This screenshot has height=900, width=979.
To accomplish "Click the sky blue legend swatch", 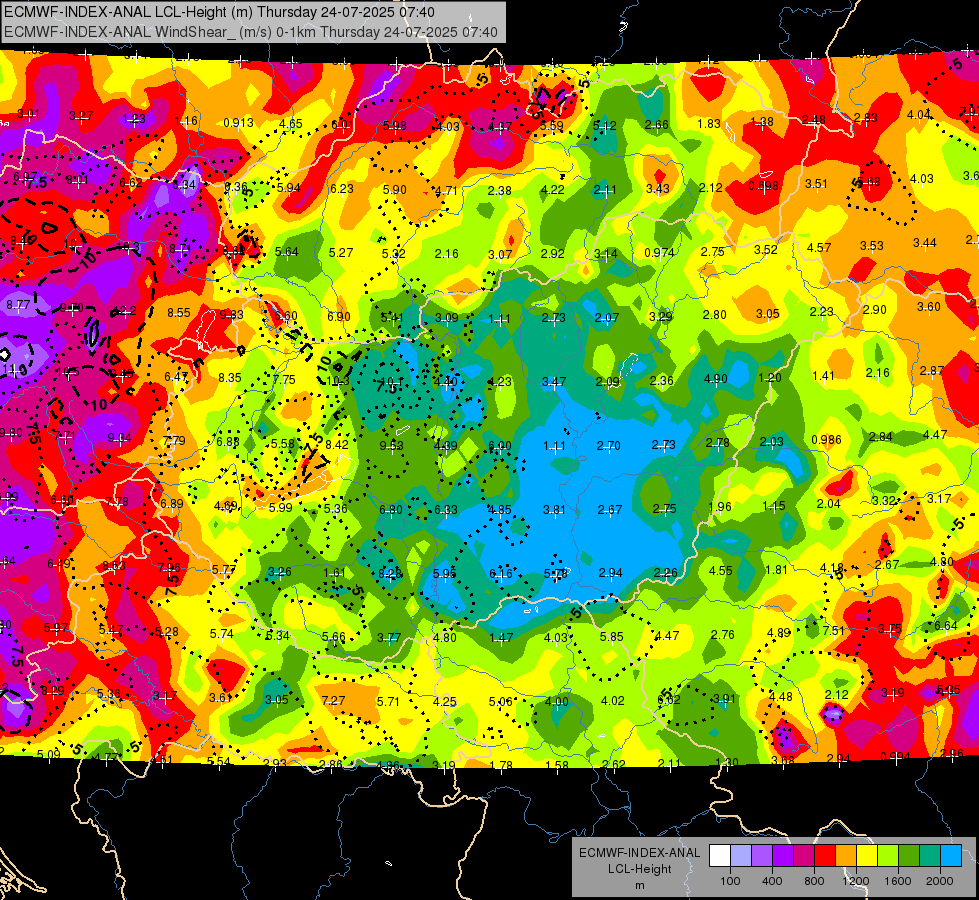I will (x=951, y=856).
